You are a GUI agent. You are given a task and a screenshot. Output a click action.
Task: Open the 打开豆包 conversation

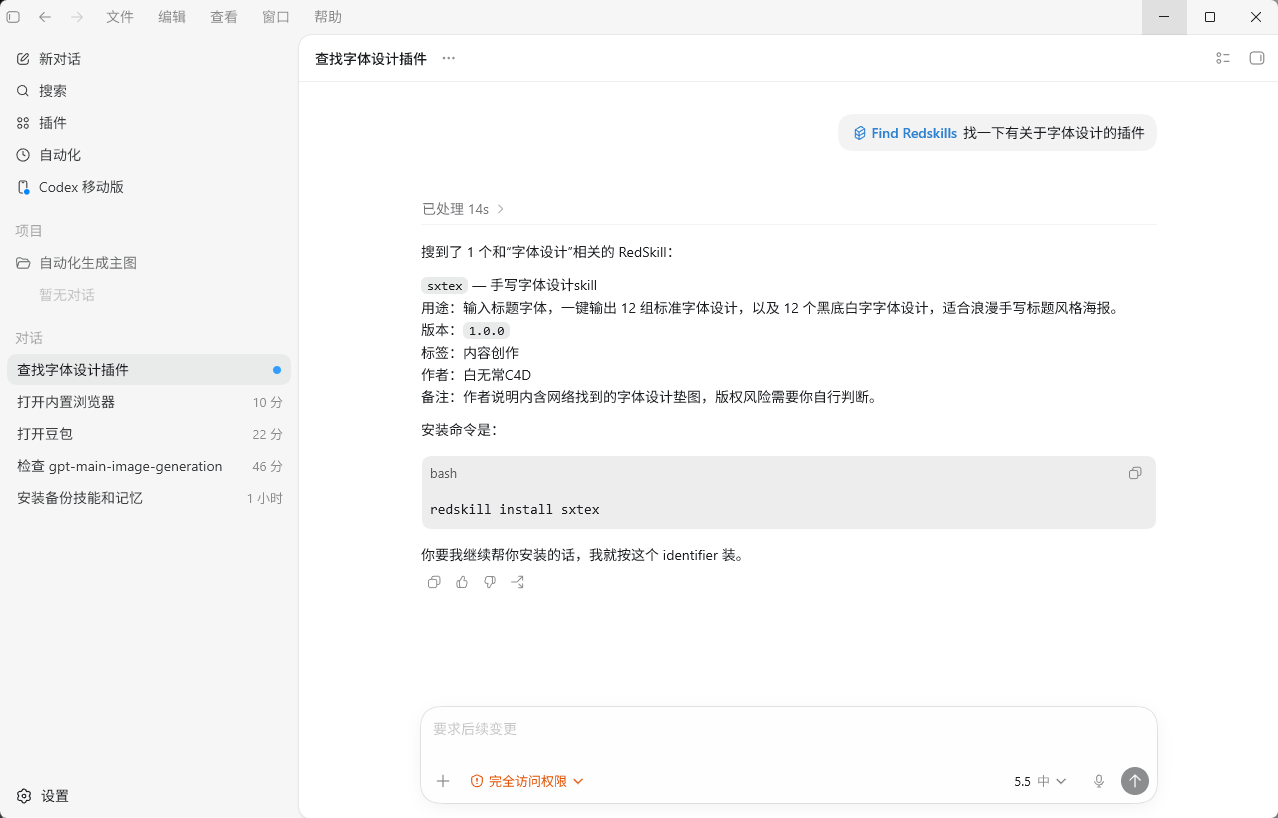point(149,434)
